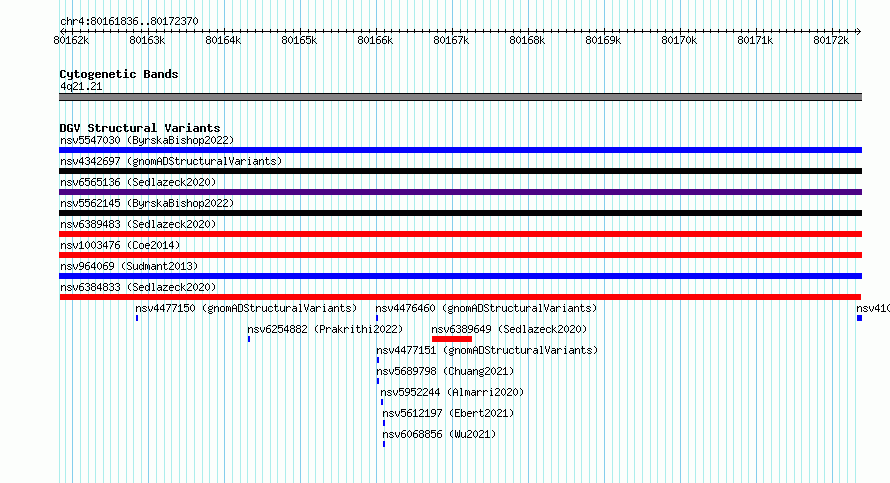Select the blue marker under nsv4477151

[378, 360]
